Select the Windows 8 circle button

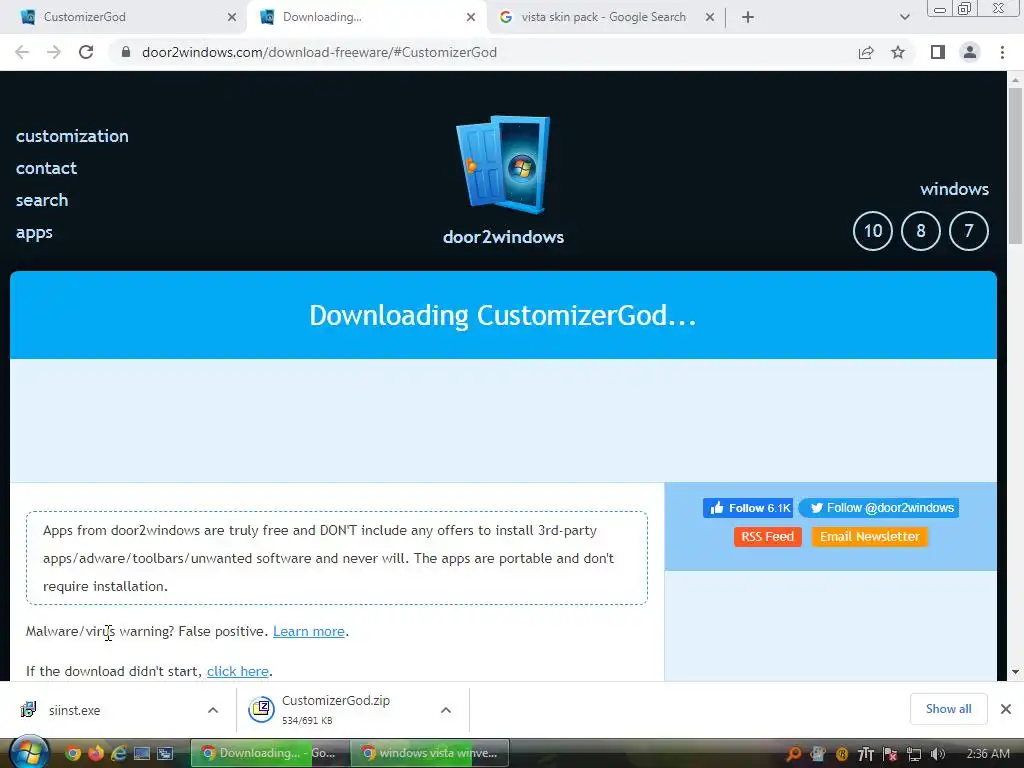(921, 231)
